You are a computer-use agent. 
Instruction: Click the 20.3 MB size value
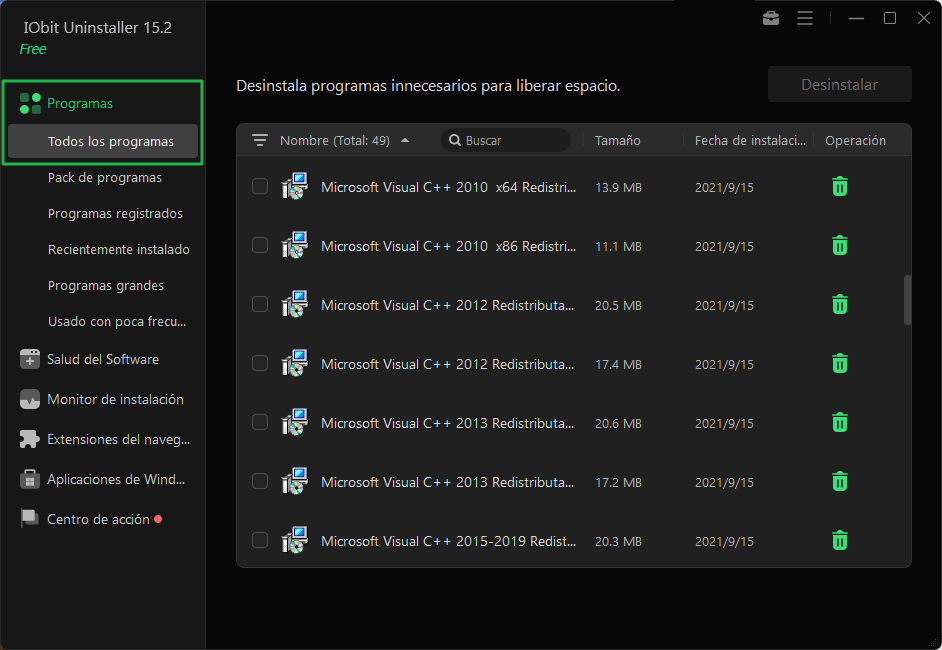tap(618, 541)
